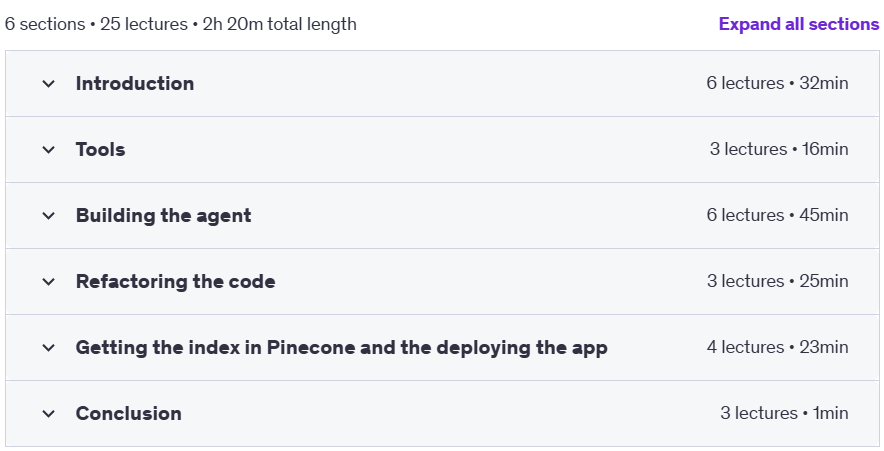Toggle the chevron beside Tools
884x451 pixels.
(x=48, y=150)
